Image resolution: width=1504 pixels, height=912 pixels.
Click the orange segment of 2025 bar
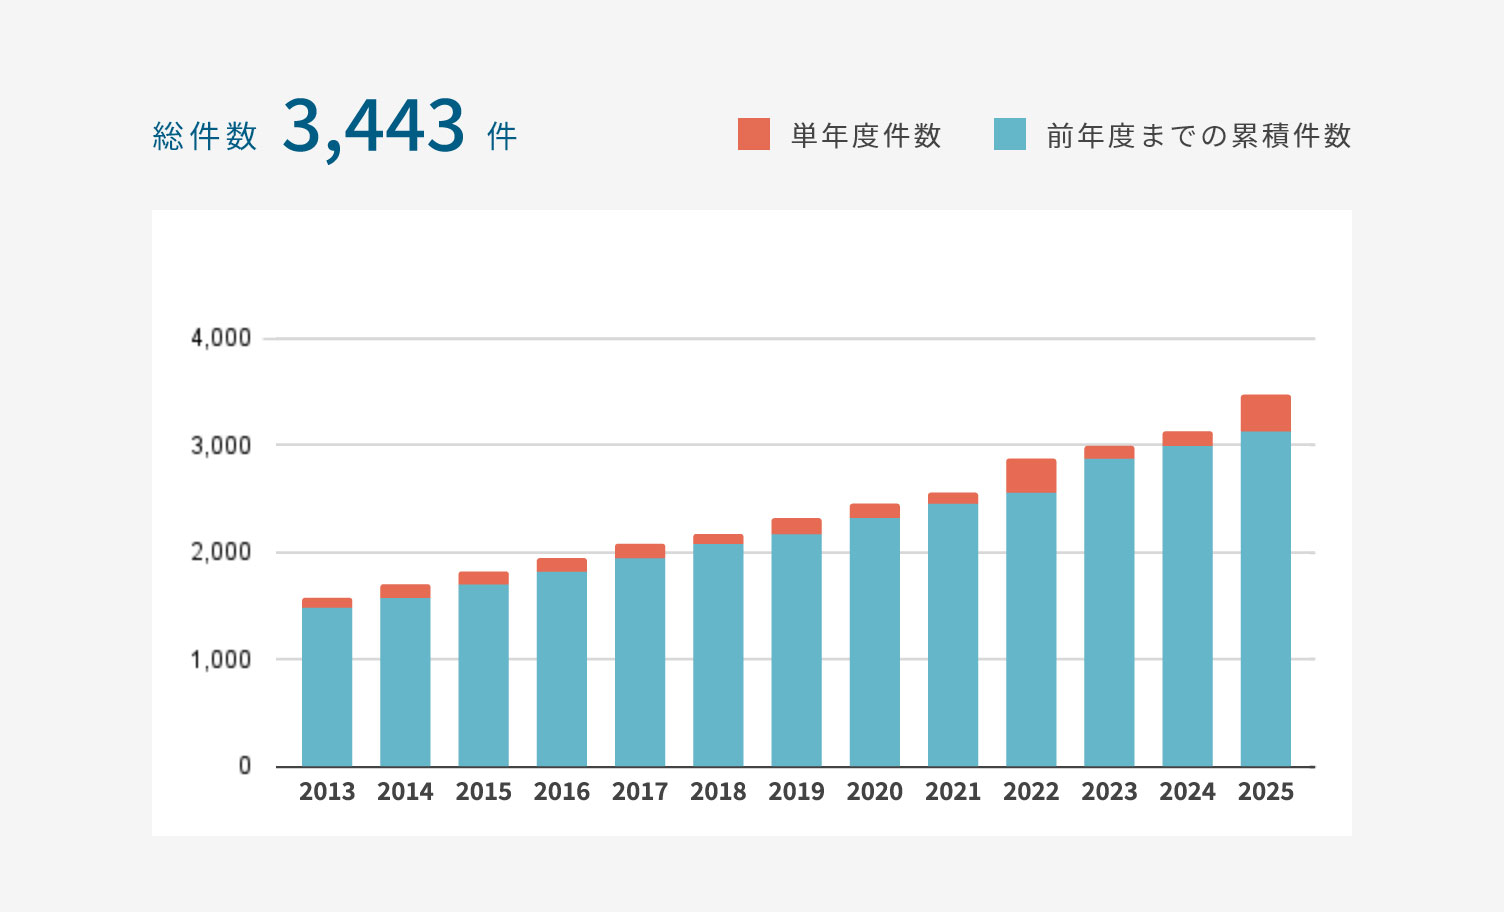[1265, 413]
